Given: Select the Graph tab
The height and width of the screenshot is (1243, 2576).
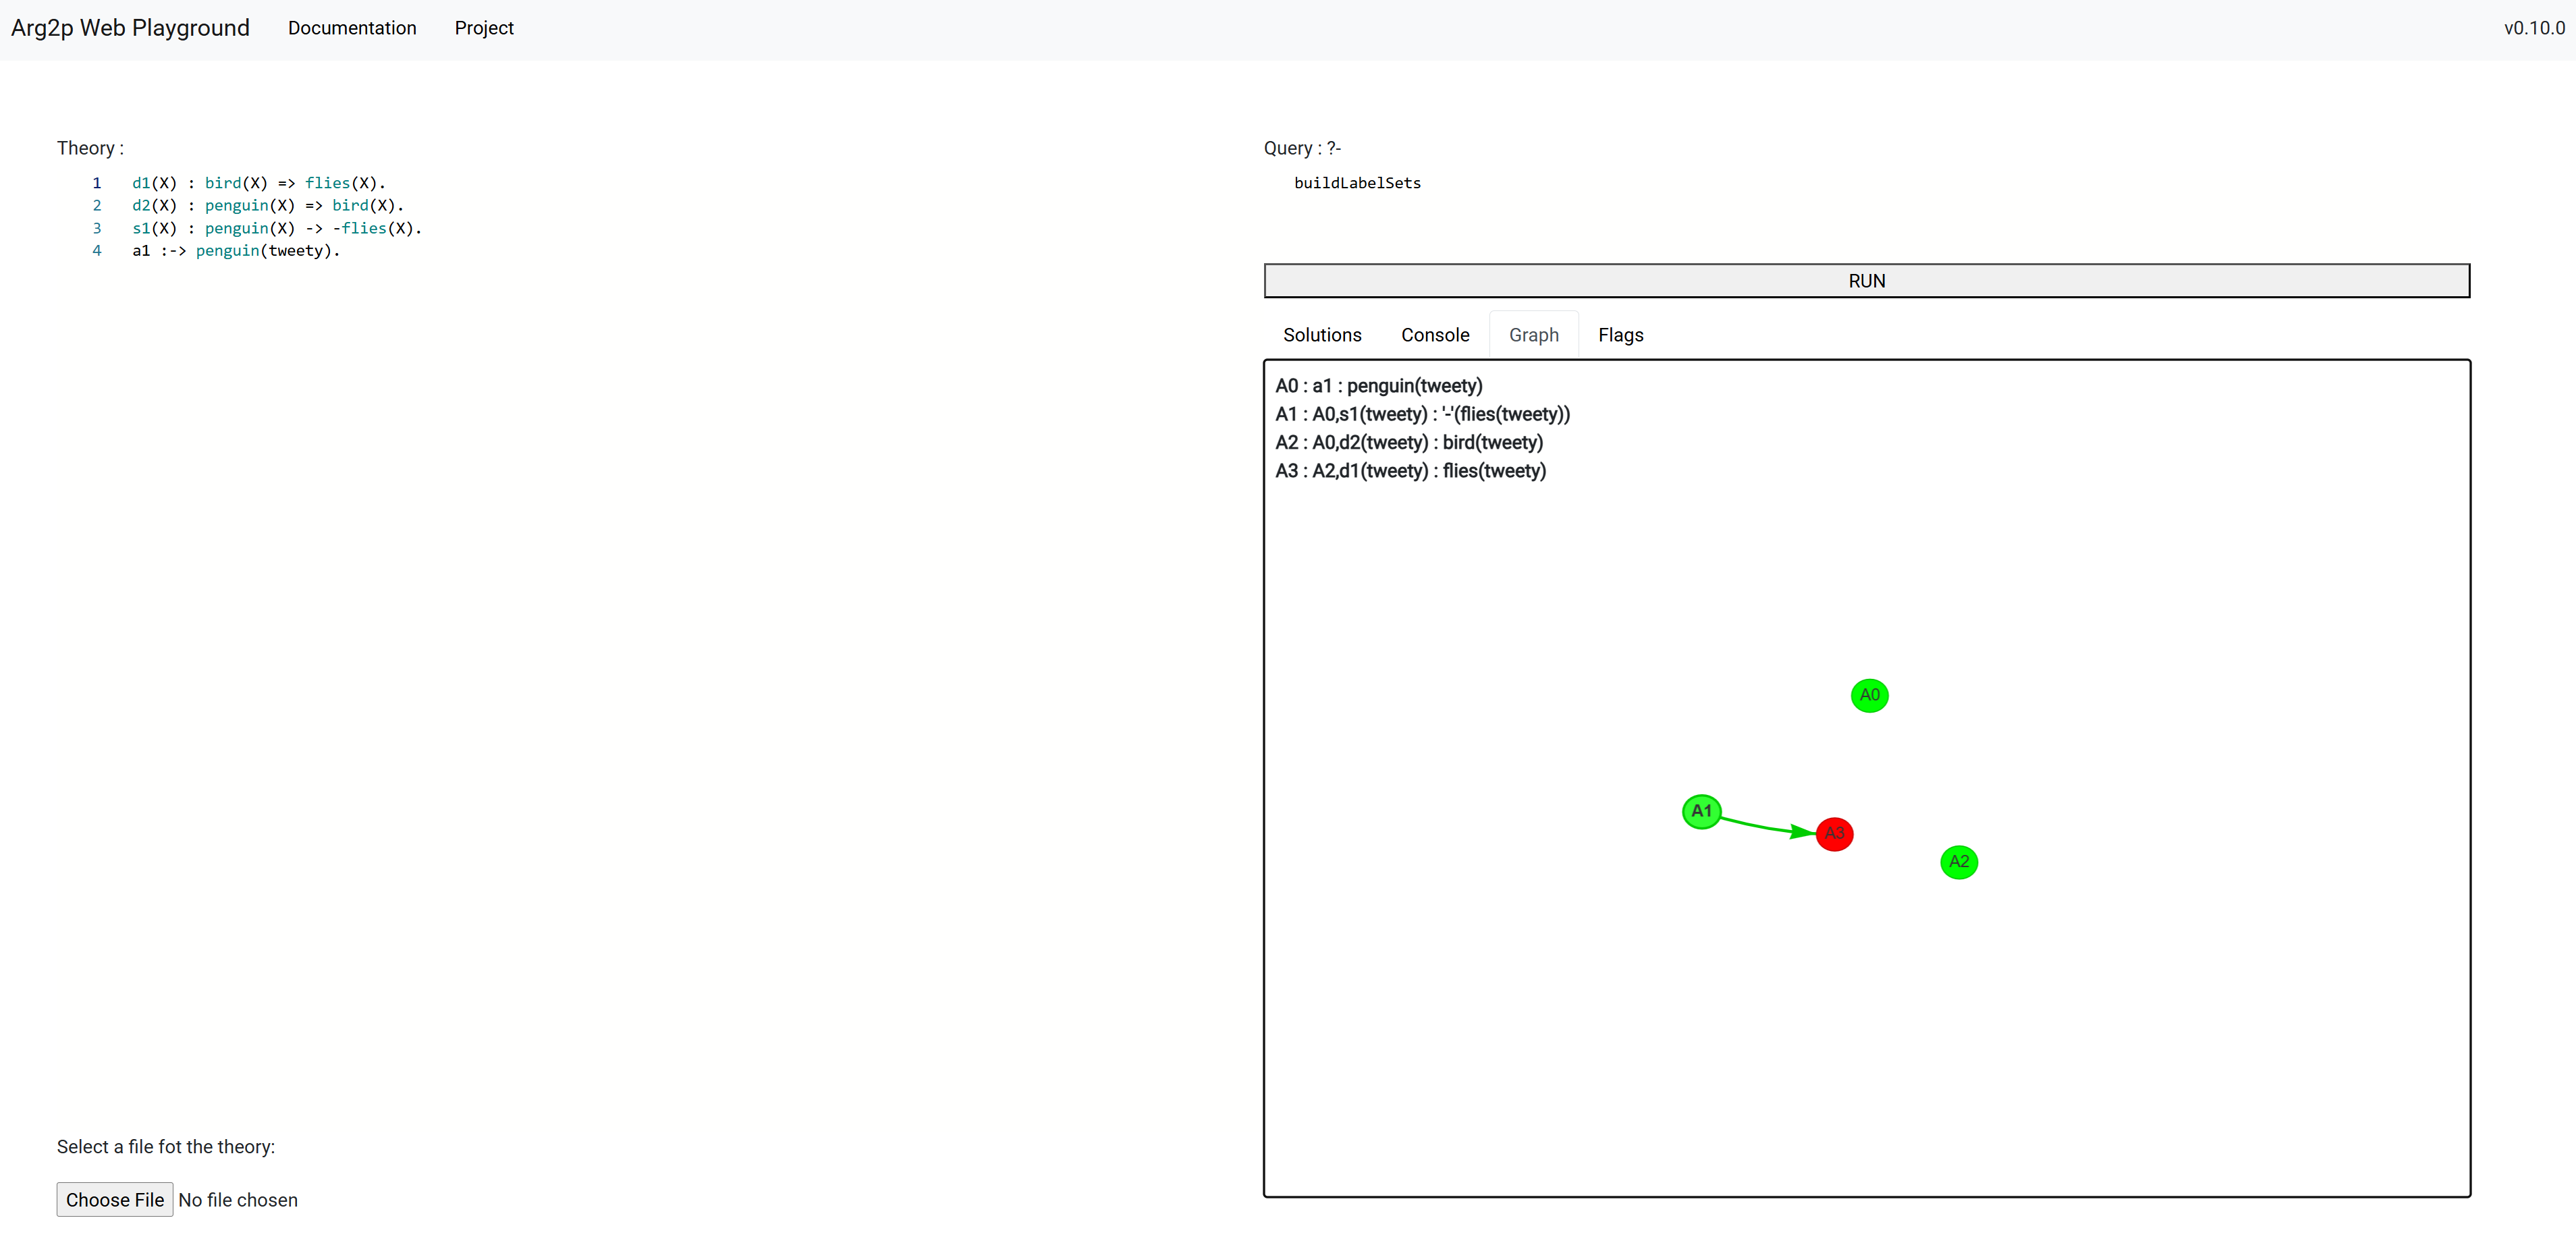Looking at the screenshot, I should coord(1533,335).
